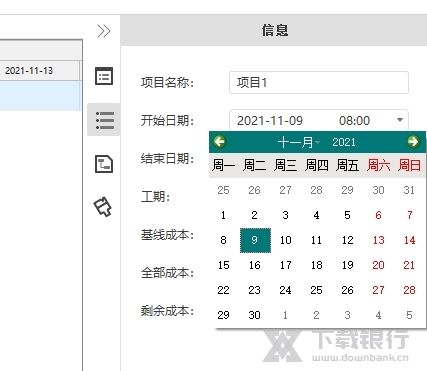The height and width of the screenshot is (371, 427).
Task: Click the 周六 weekday header
Action: pyautogui.click(x=379, y=165)
